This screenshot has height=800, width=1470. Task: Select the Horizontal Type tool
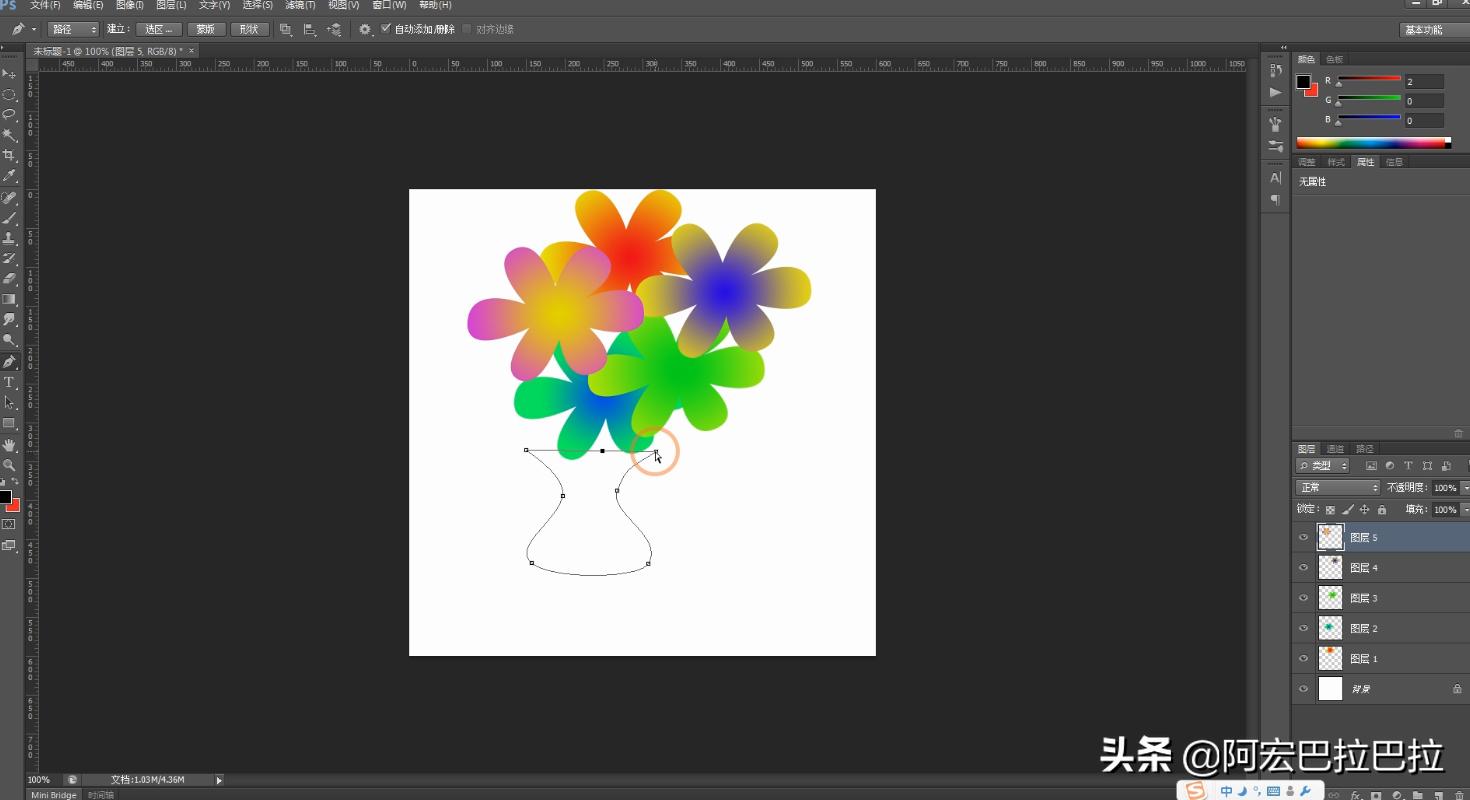click(10, 381)
